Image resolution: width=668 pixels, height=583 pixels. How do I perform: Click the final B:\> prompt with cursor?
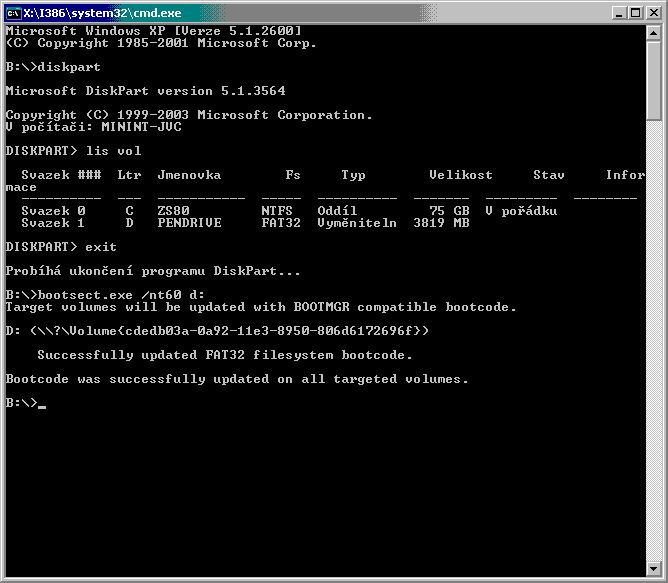25,403
